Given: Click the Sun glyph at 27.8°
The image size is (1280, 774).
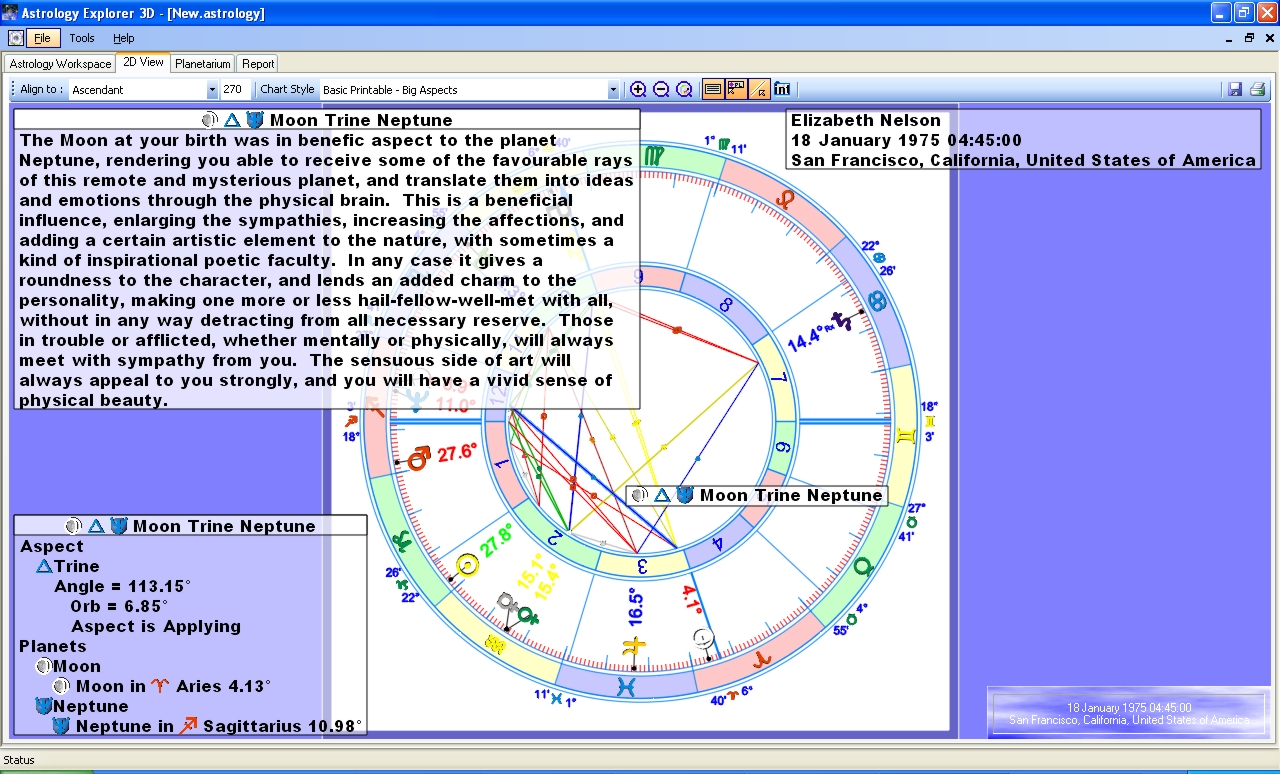Looking at the screenshot, I should click(x=466, y=567).
